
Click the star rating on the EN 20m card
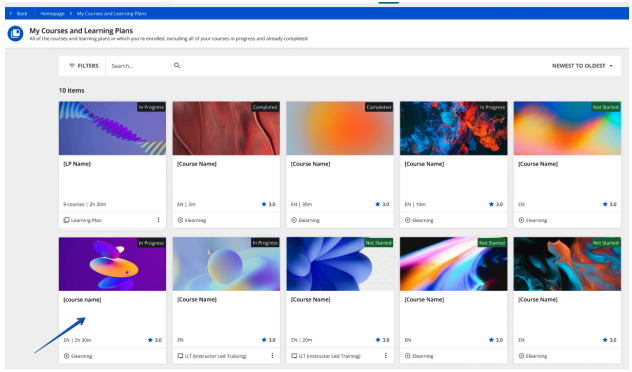coord(382,340)
